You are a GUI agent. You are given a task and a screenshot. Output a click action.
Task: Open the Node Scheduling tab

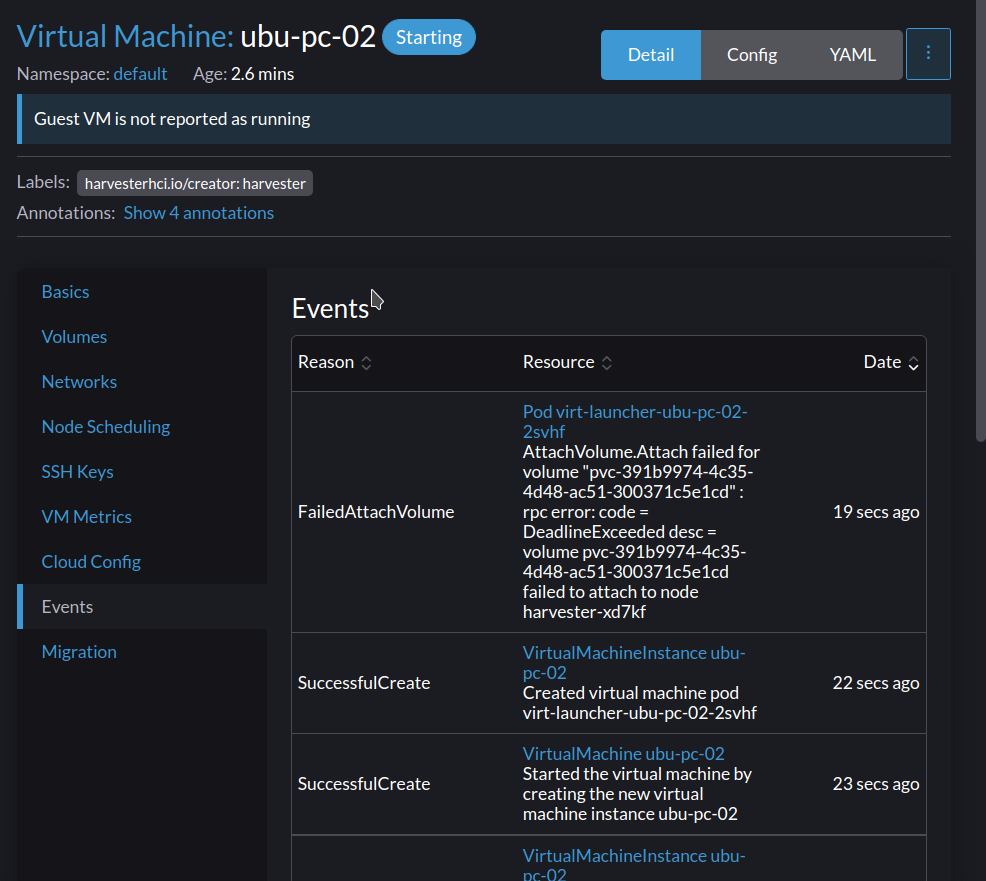(106, 426)
